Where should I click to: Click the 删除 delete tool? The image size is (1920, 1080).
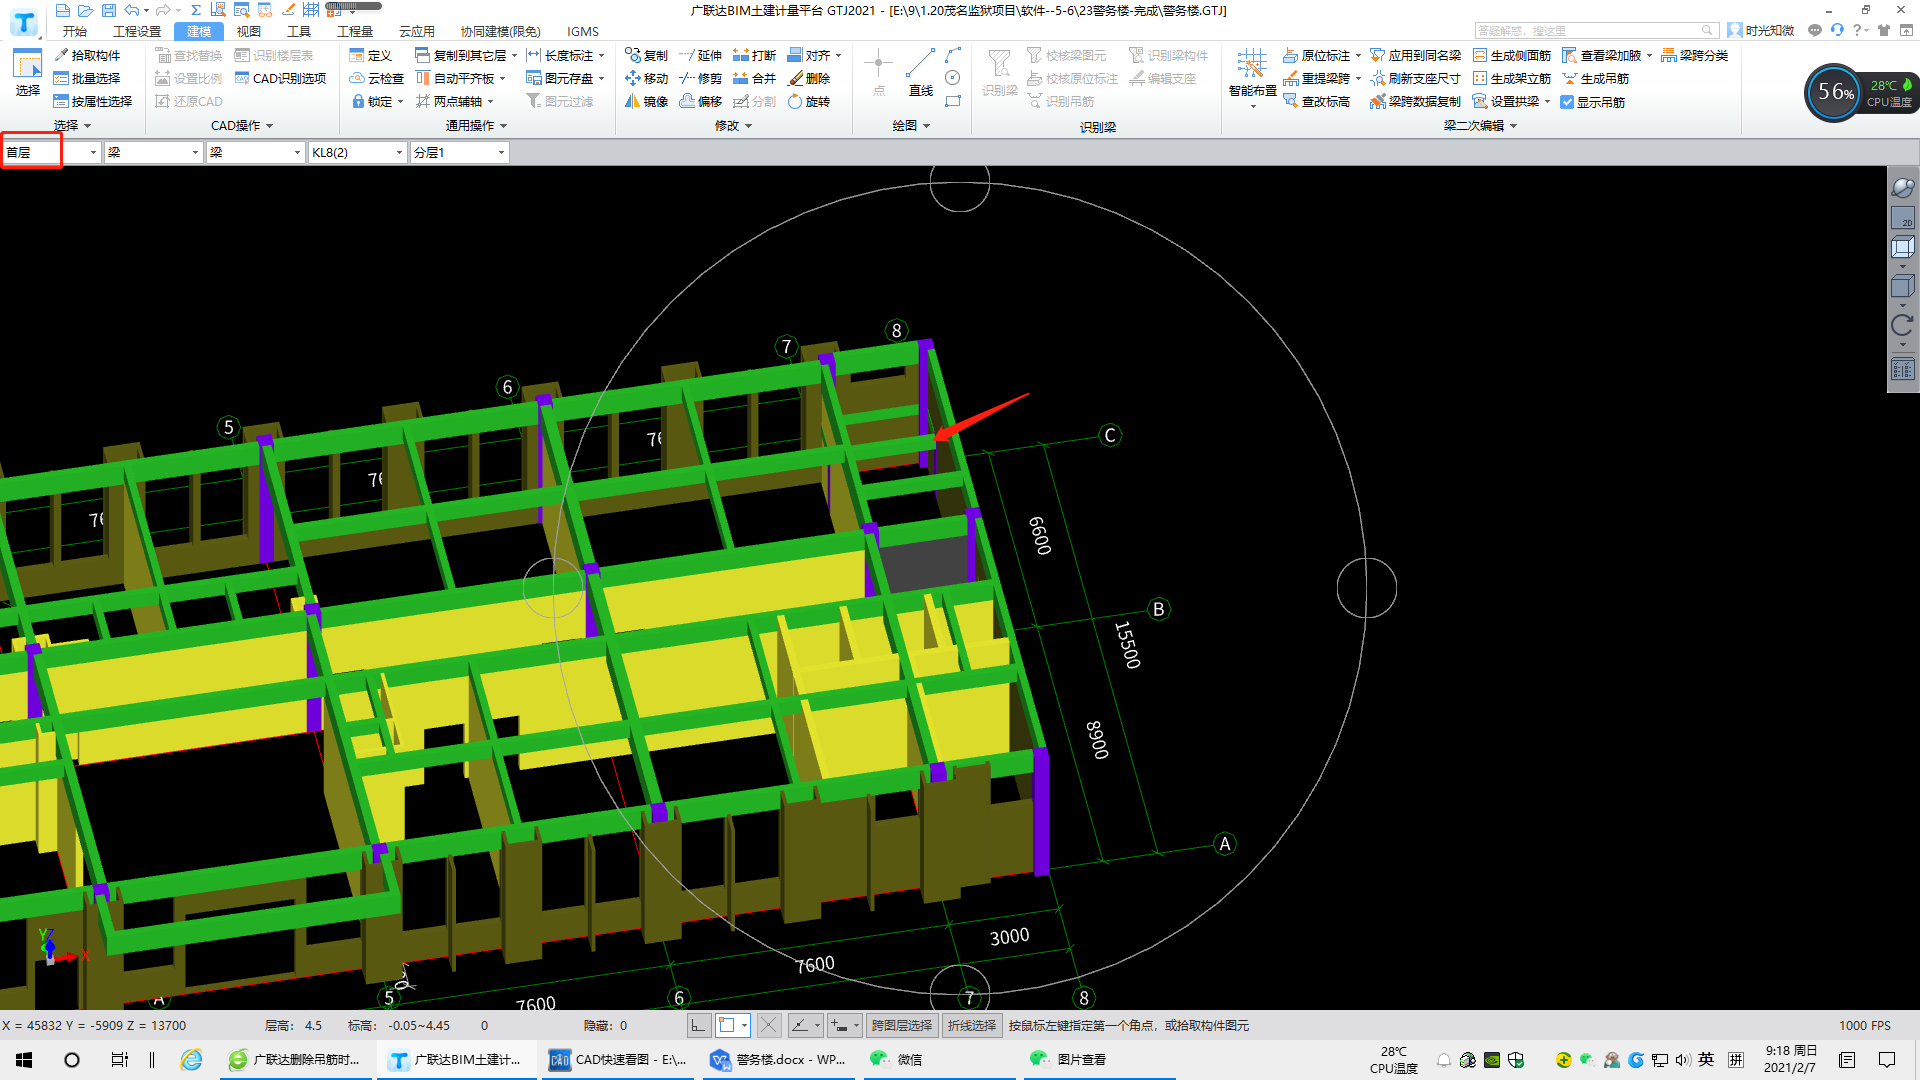[809, 78]
